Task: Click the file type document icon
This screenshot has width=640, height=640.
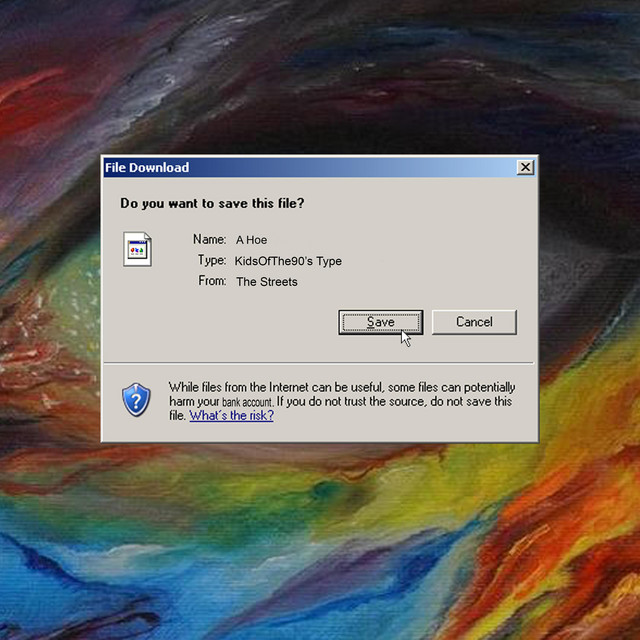Action: click(138, 249)
